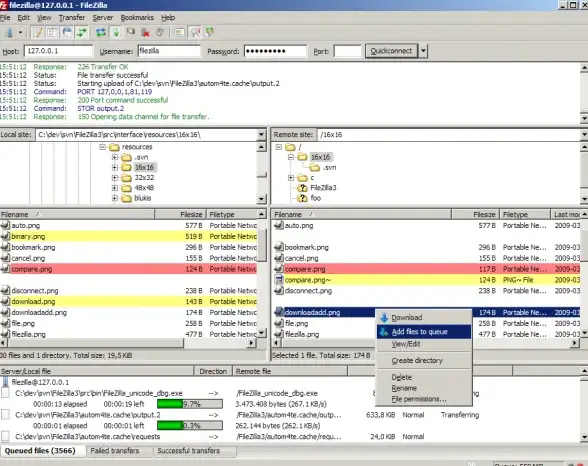Image resolution: width=588 pixels, height=466 pixels.
Task: Switch to the Failed transfers tab
Action: click(x=115, y=451)
